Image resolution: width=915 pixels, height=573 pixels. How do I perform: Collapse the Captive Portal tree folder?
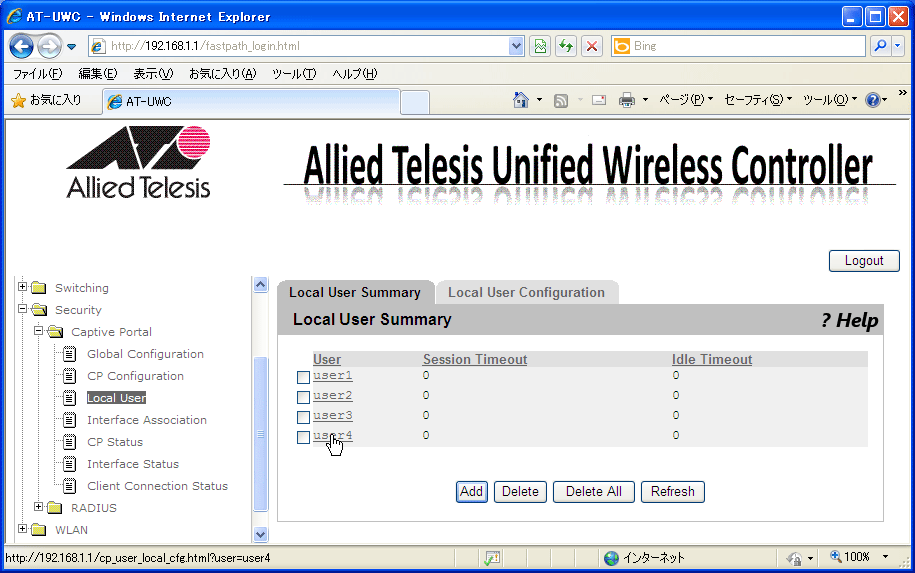39,331
